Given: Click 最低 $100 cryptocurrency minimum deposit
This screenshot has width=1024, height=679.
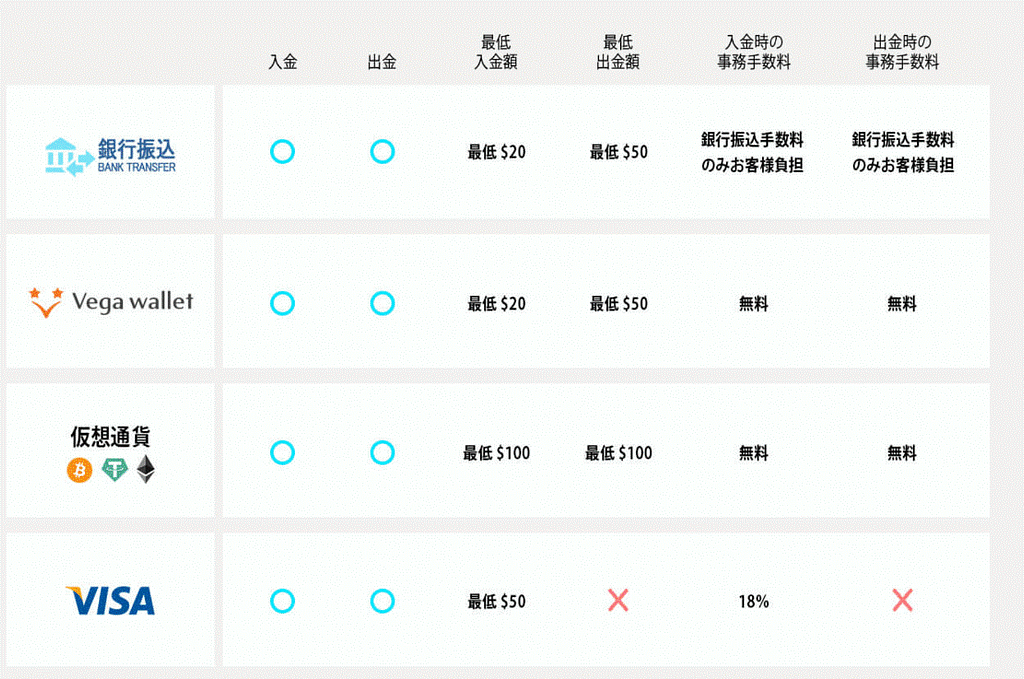Looking at the screenshot, I should 496,453.
